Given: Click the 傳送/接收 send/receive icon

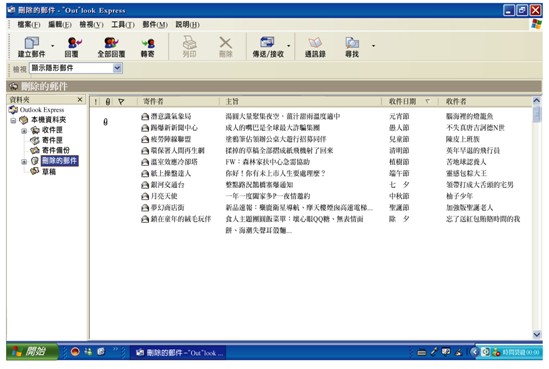Looking at the screenshot, I should click(267, 43).
